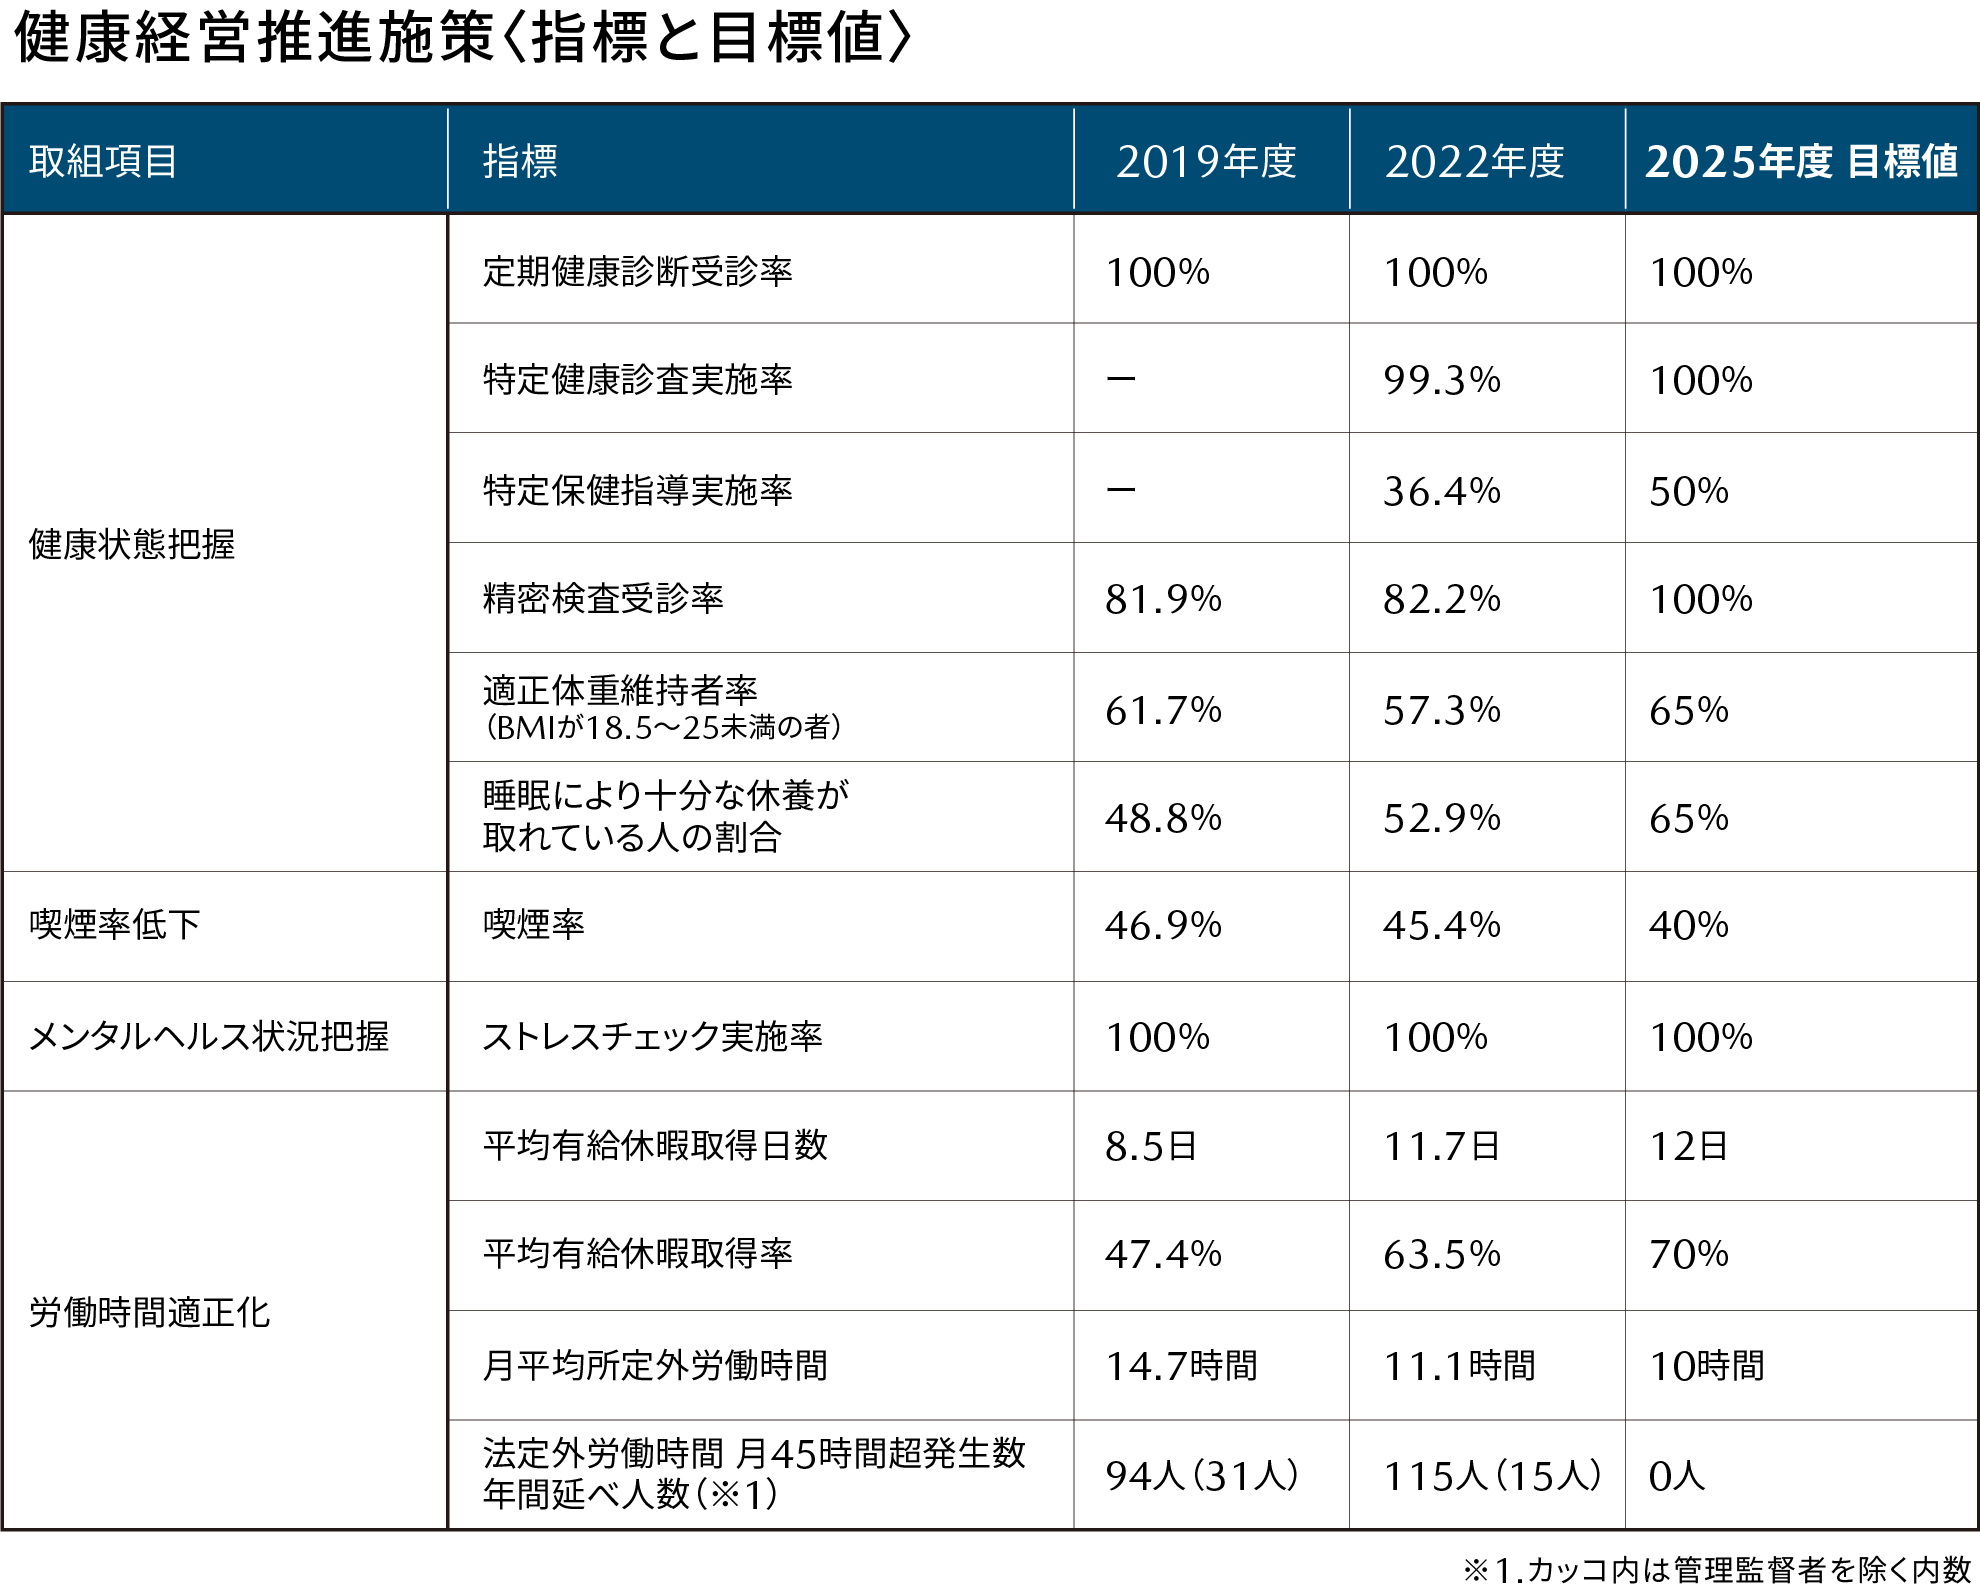The height and width of the screenshot is (1590, 1980).
Task: Select the 46.9% smoking rate value
Action: click(1164, 925)
